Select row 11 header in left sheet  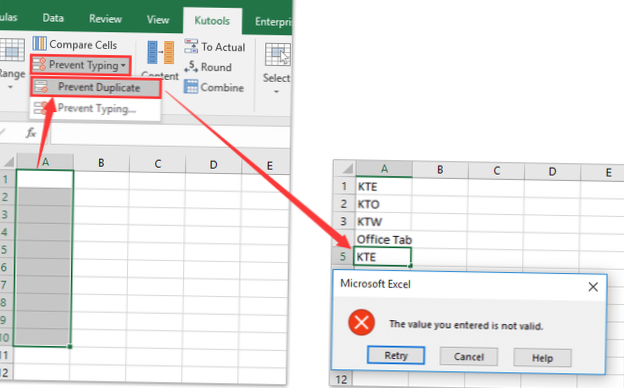coord(5,355)
